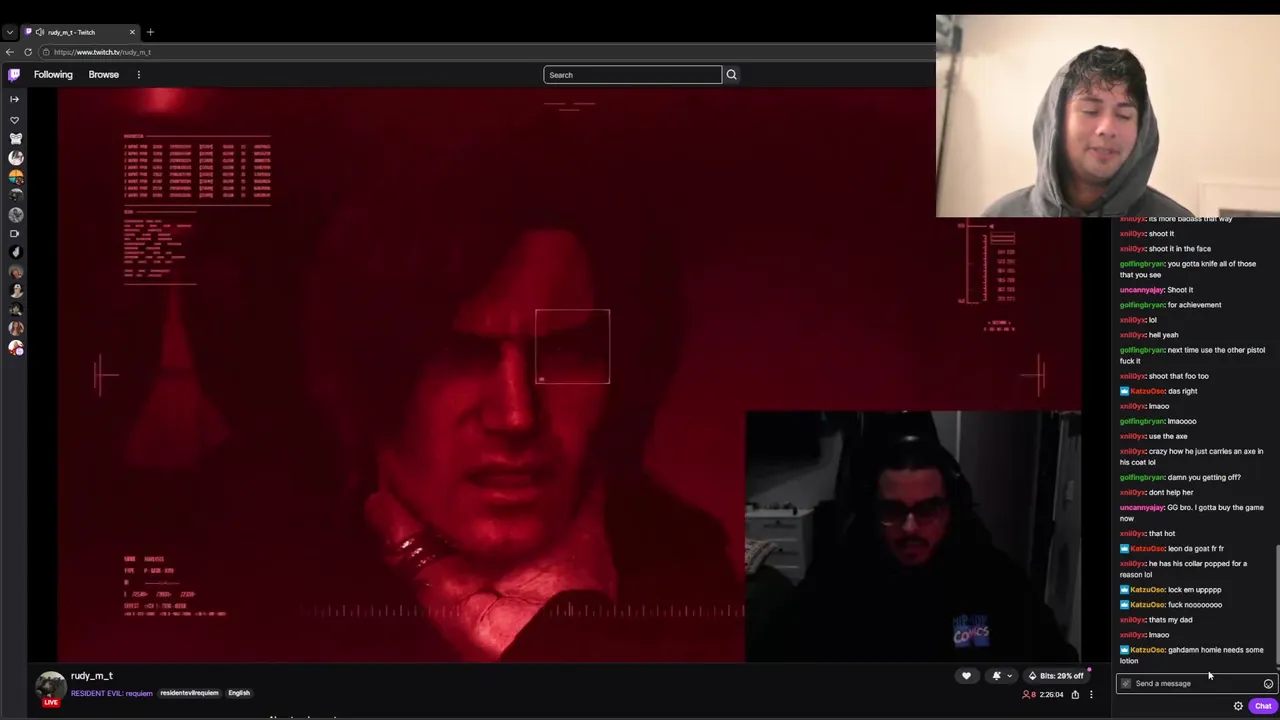Close the rudy_m_t Twitch tab
Screen dimensions: 1280x720
(131, 32)
